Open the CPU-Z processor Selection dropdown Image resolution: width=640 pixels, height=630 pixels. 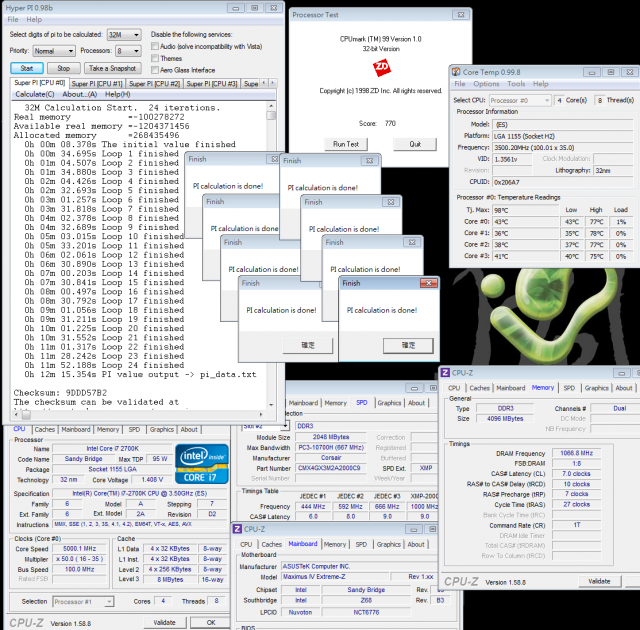[x=83, y=601]
